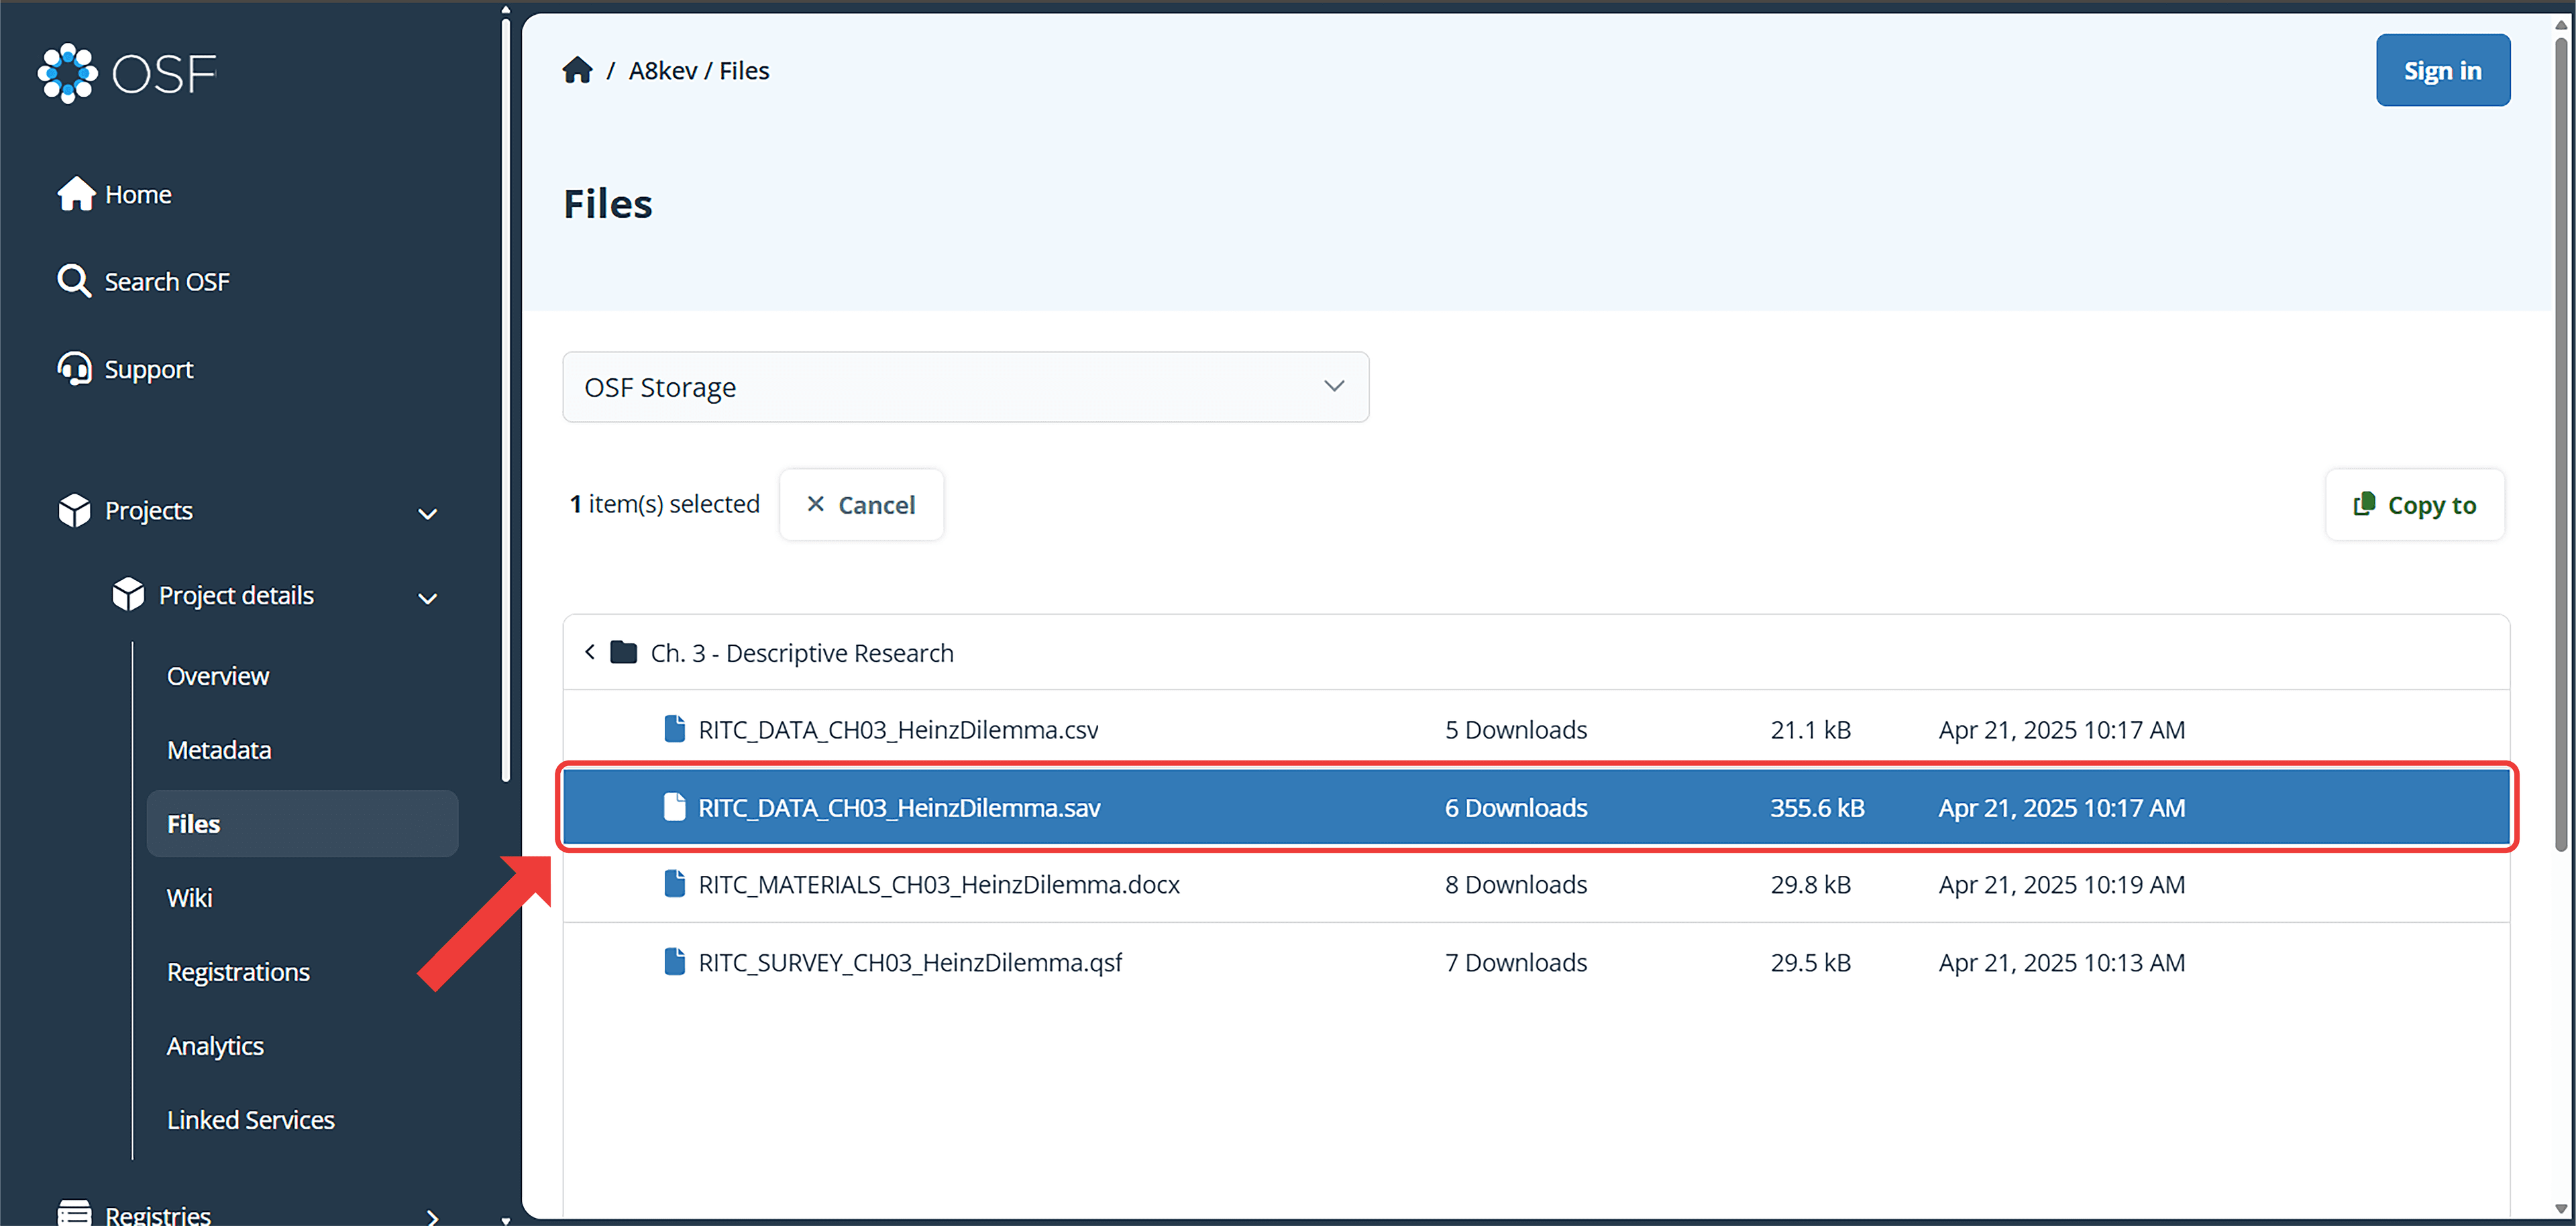Click the sidebar vertical scrollbar
The width and height of the screenshot is (2576, 1226).
click(x=506, y=400)
